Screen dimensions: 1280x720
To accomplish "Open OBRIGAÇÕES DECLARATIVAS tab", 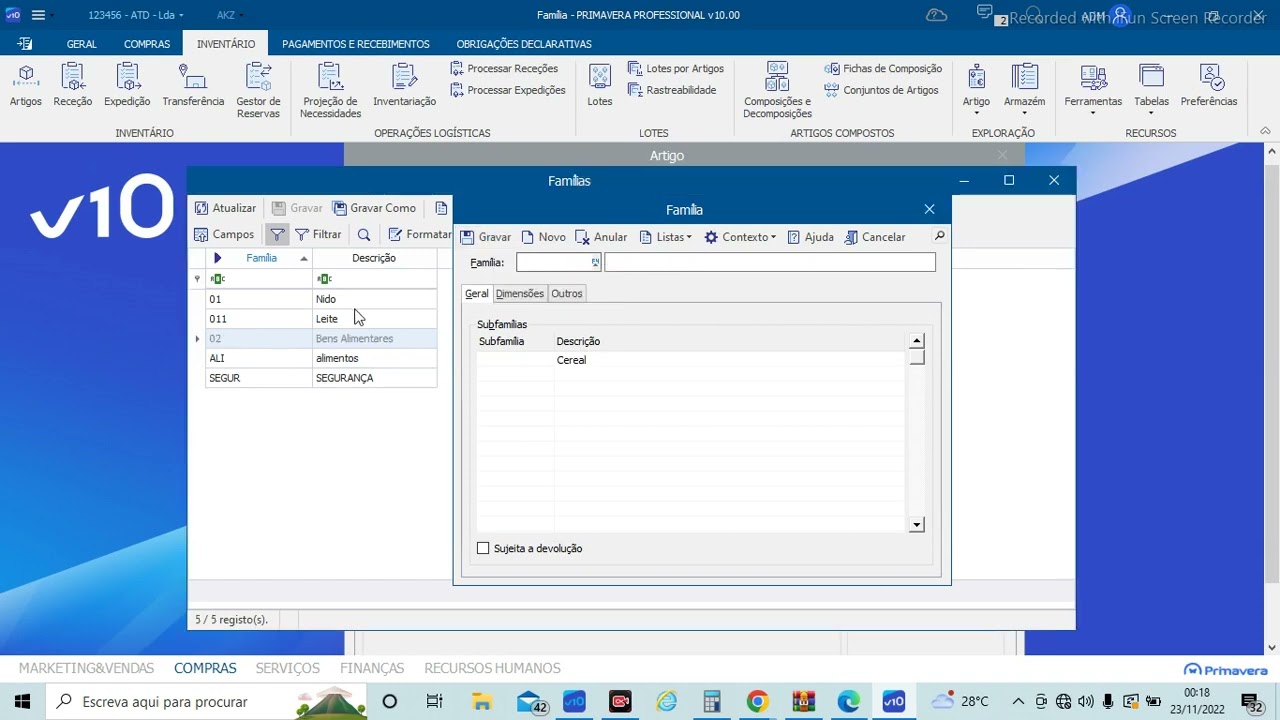I will [524, 44].
